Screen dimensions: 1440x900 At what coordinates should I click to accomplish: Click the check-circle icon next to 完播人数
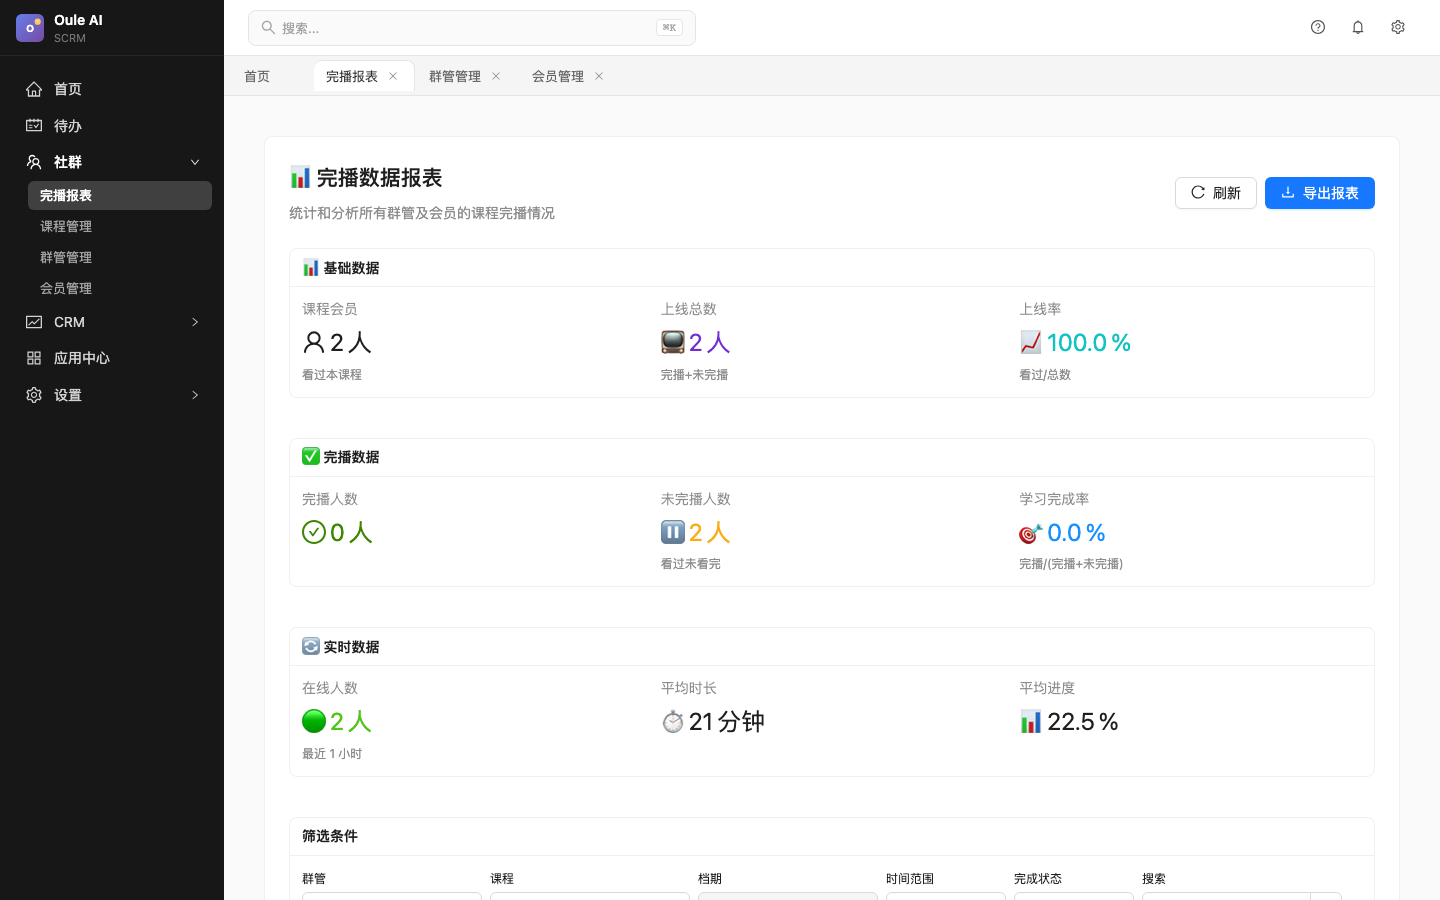(314, 532)
